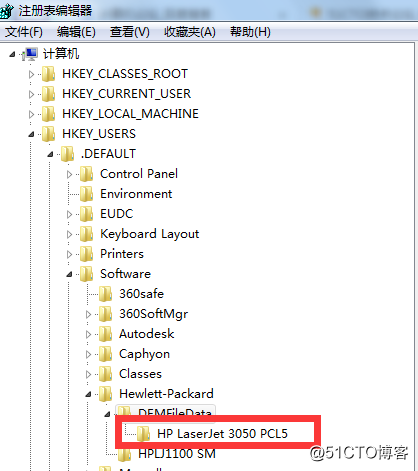Click the Environment folder icon

pos(87,194)
